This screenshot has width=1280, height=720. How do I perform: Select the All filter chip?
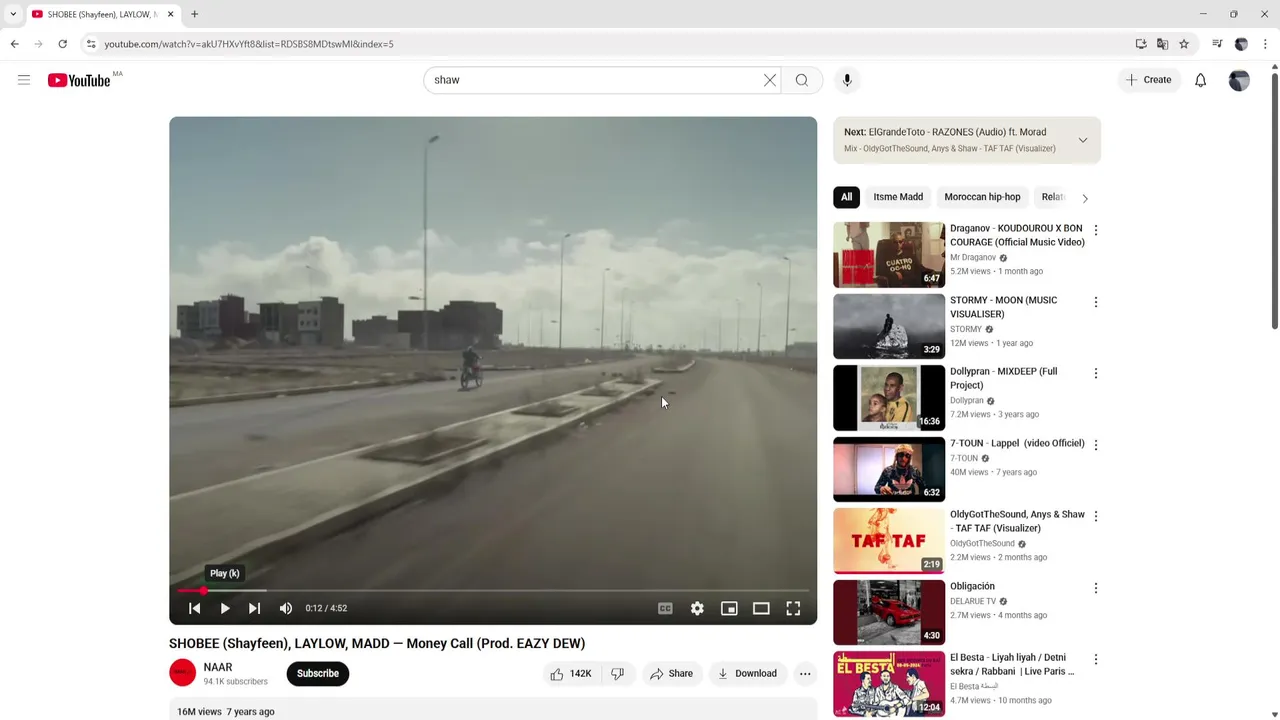pyautogui.click(x=846, y=197)
